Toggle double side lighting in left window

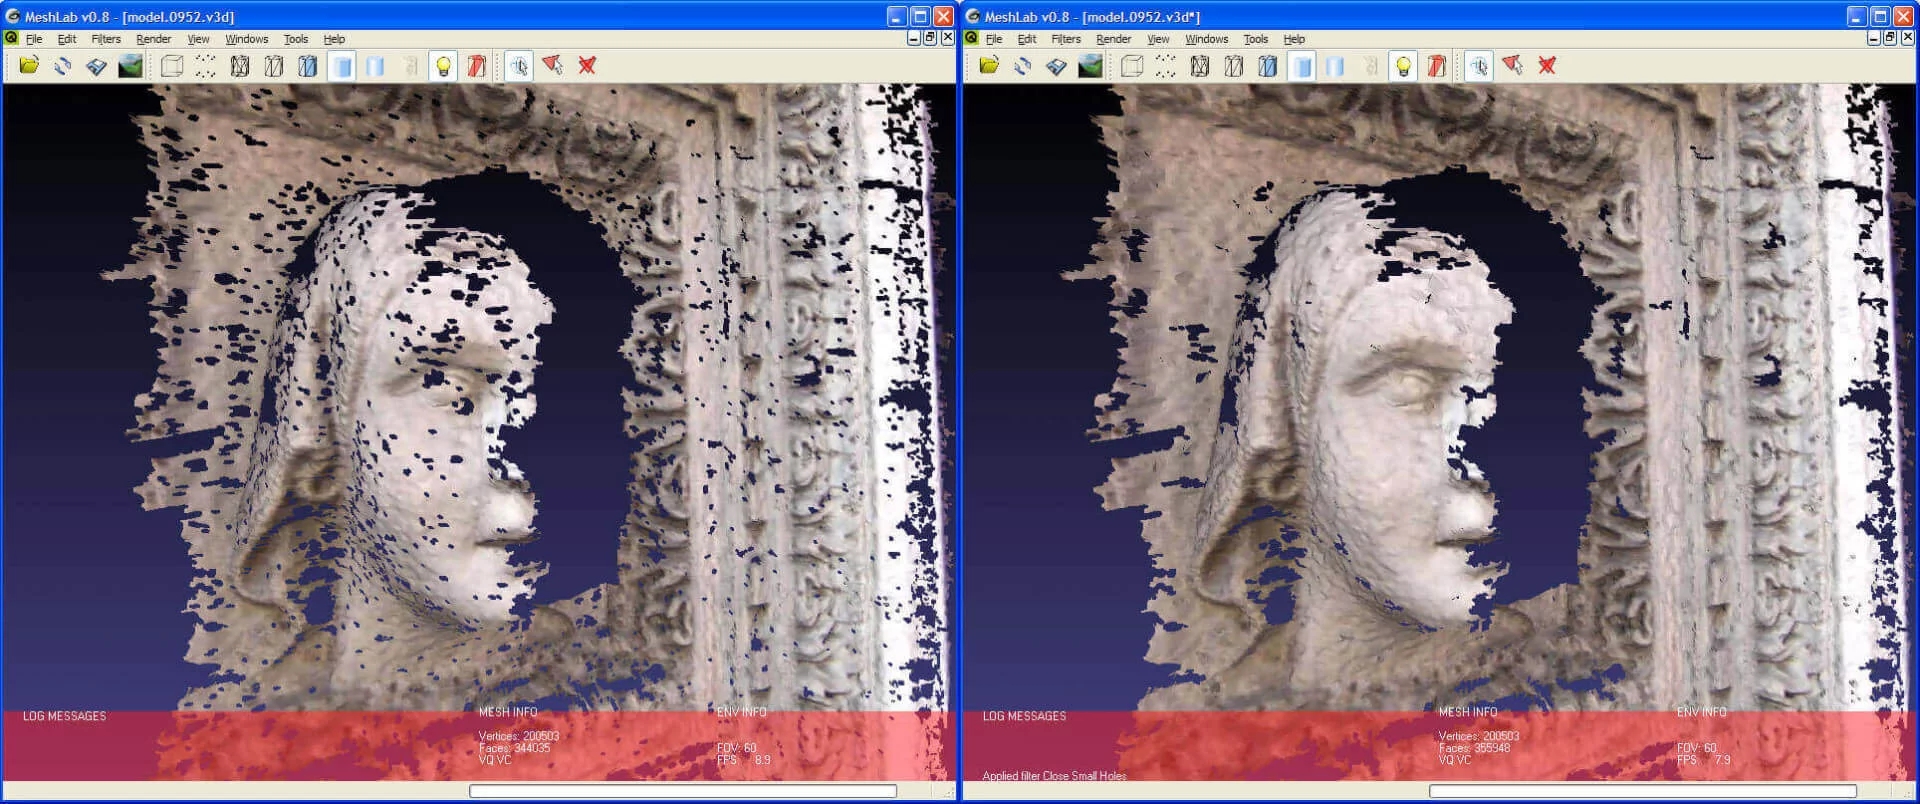click(x=477, y=66)
